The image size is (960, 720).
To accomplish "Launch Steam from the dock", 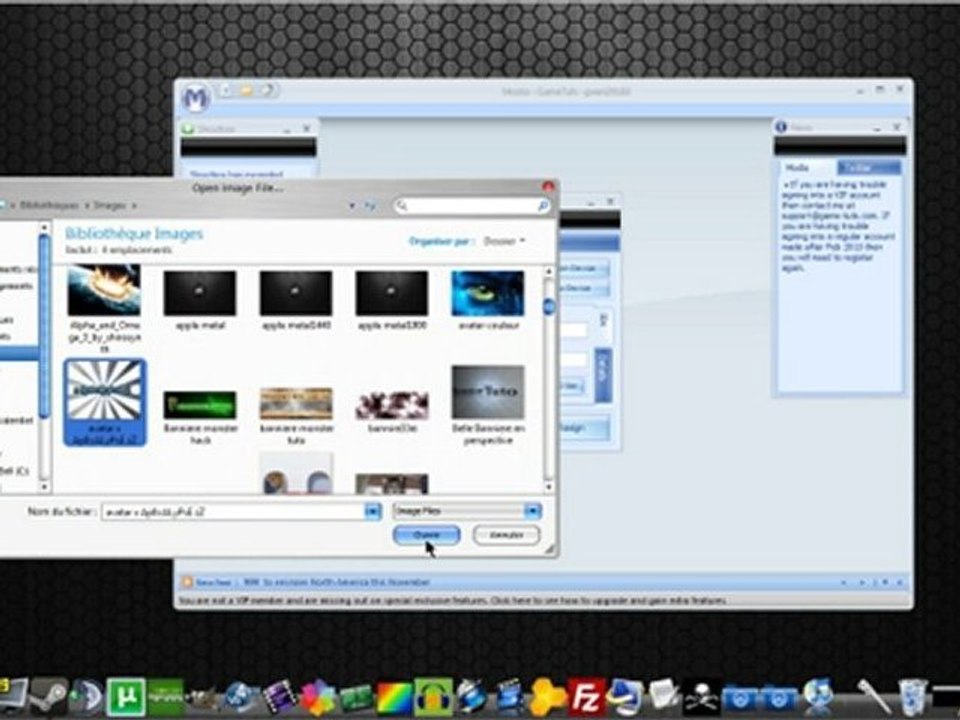I will click(49, 698).
